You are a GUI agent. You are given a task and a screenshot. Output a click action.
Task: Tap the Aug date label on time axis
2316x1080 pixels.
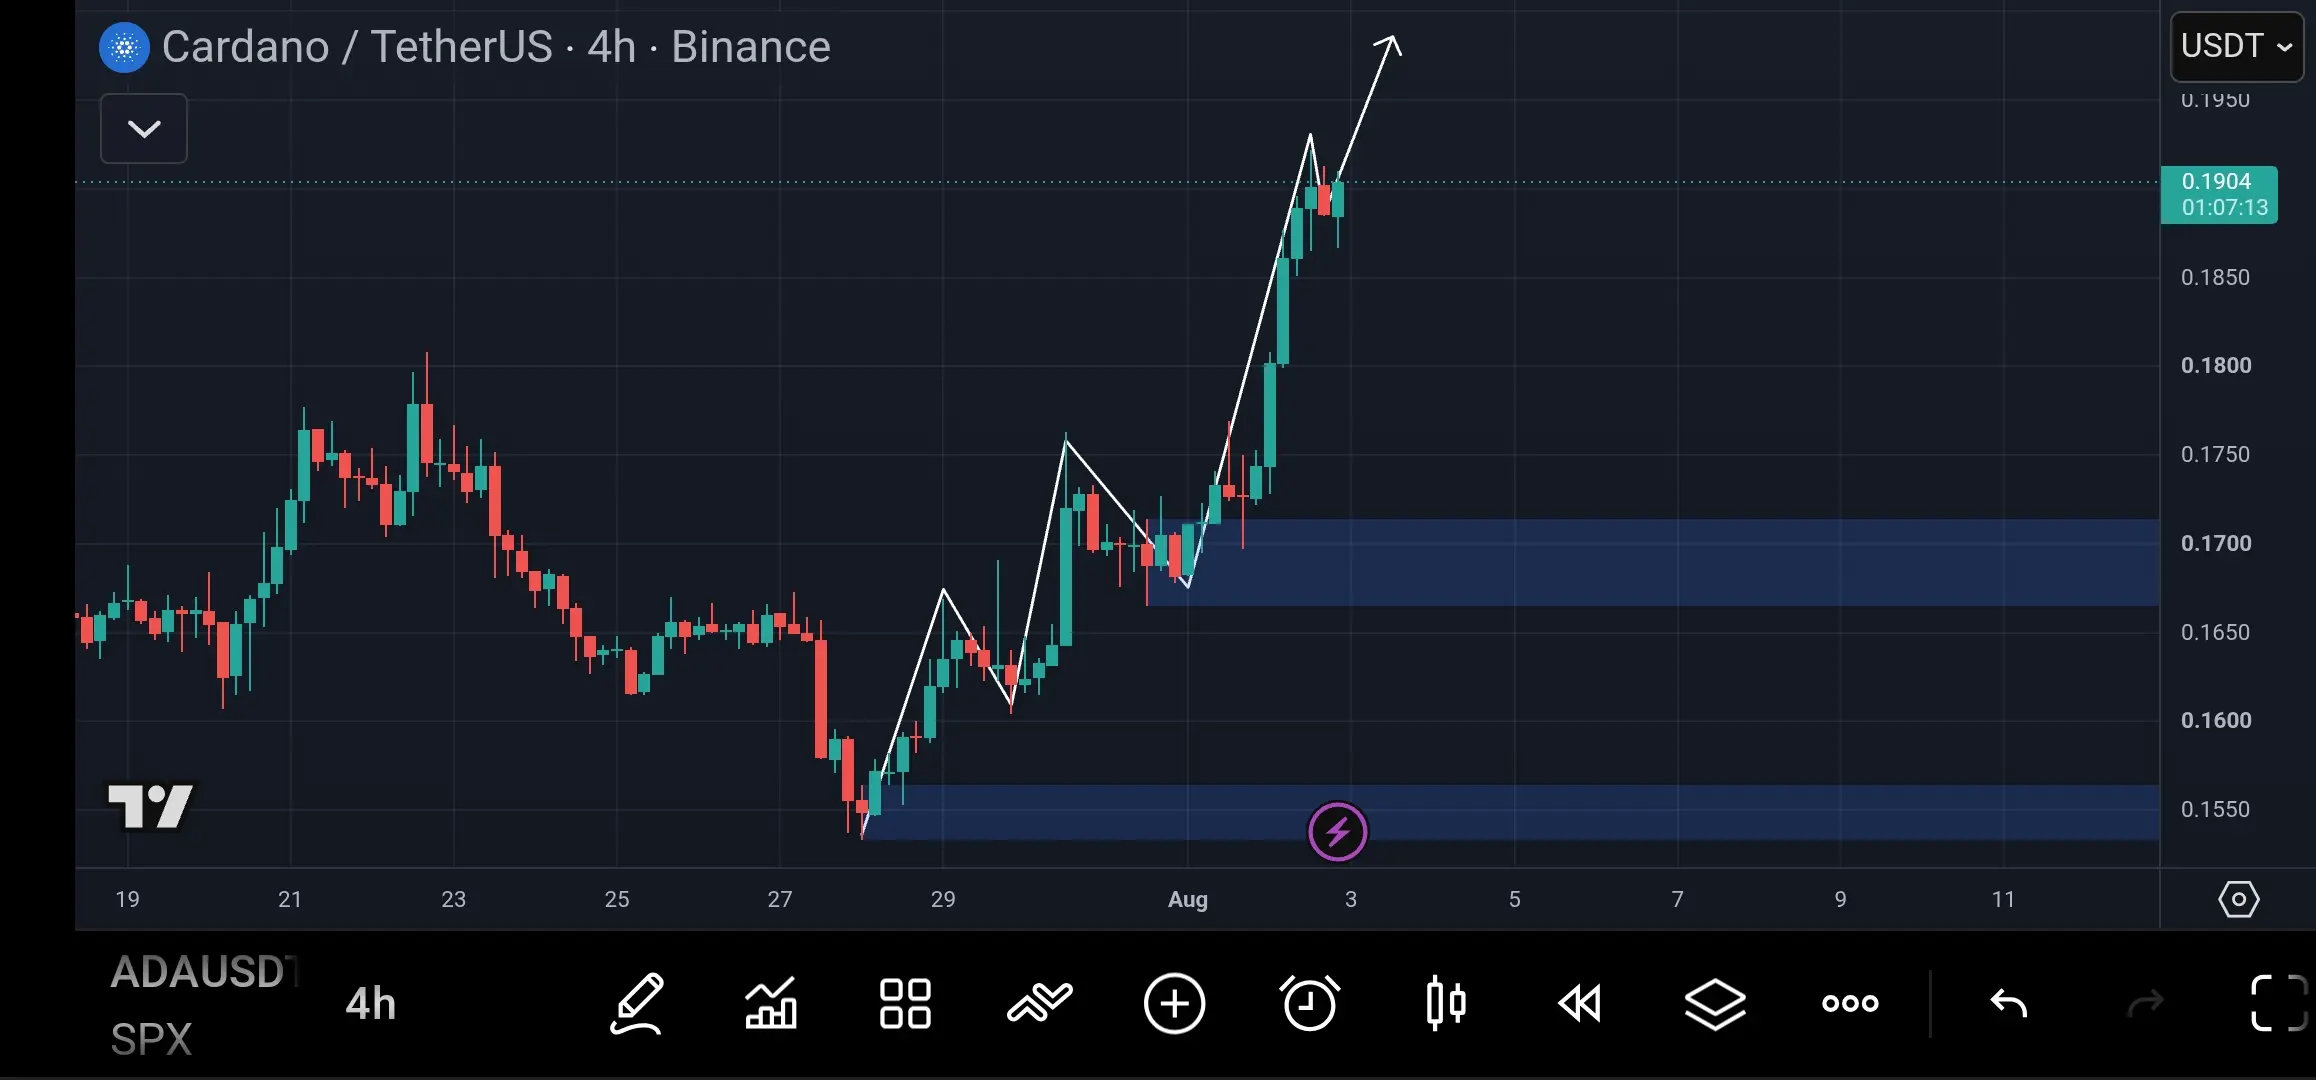tap(1188, 899)
